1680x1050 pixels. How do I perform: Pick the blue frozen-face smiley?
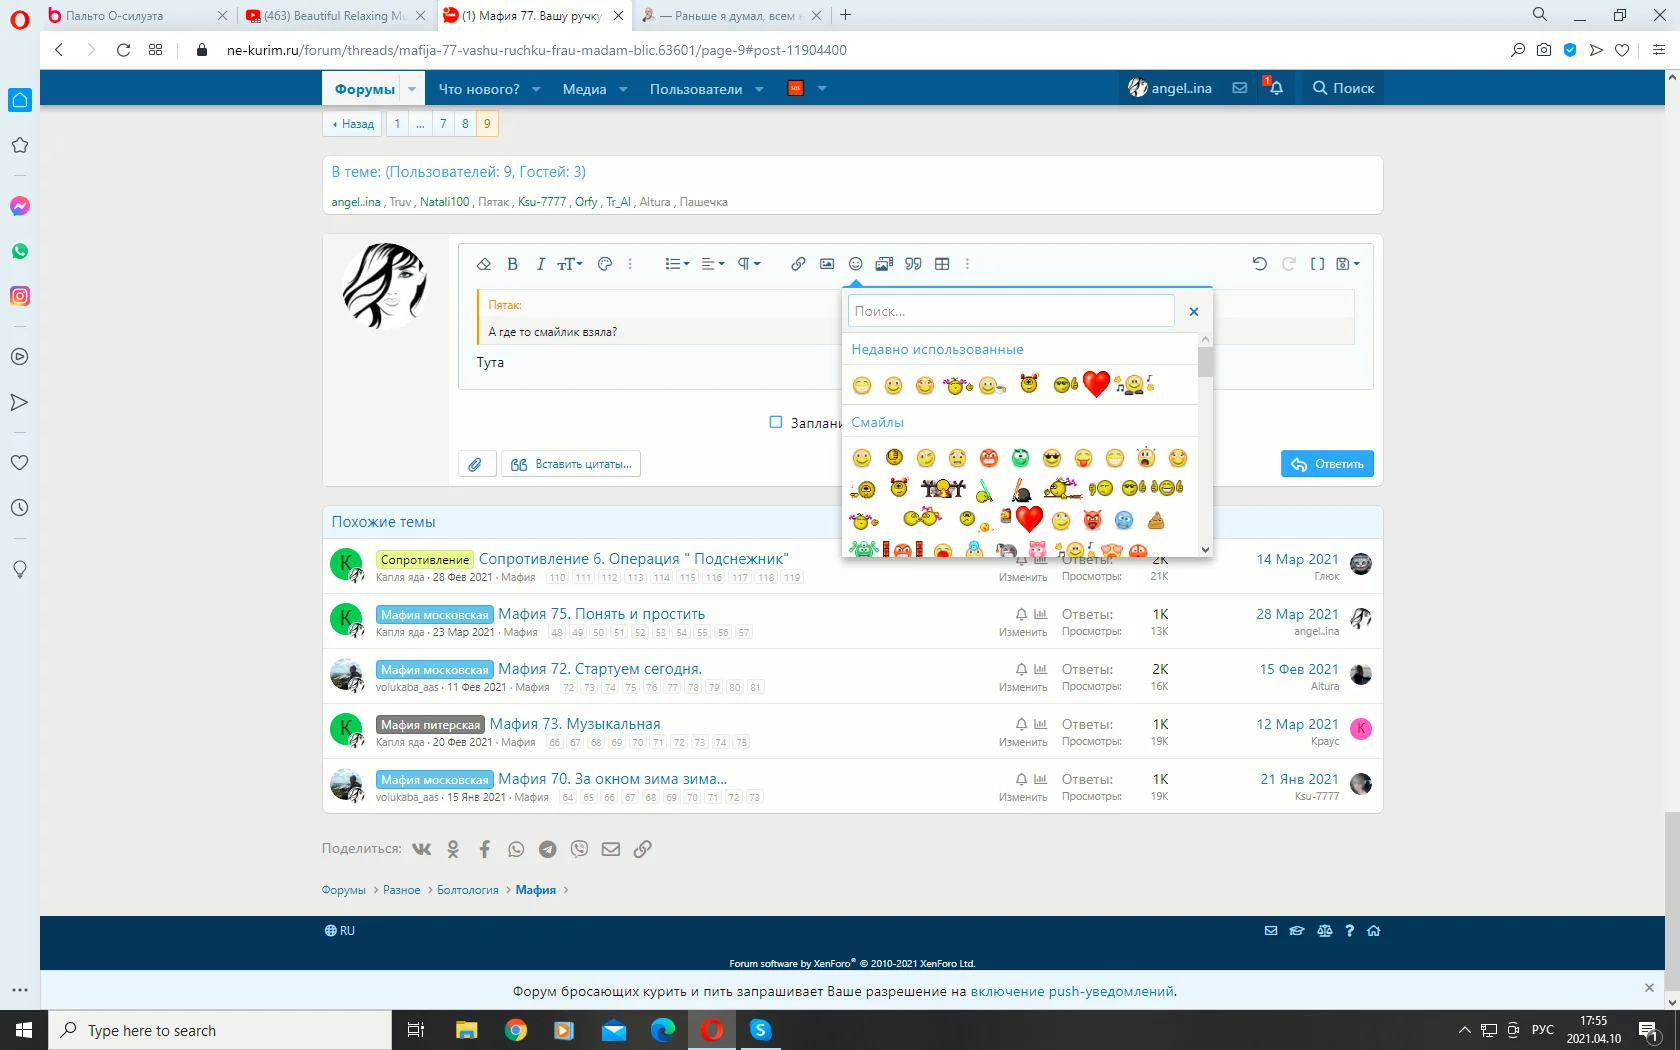(x=1124, y=520)
